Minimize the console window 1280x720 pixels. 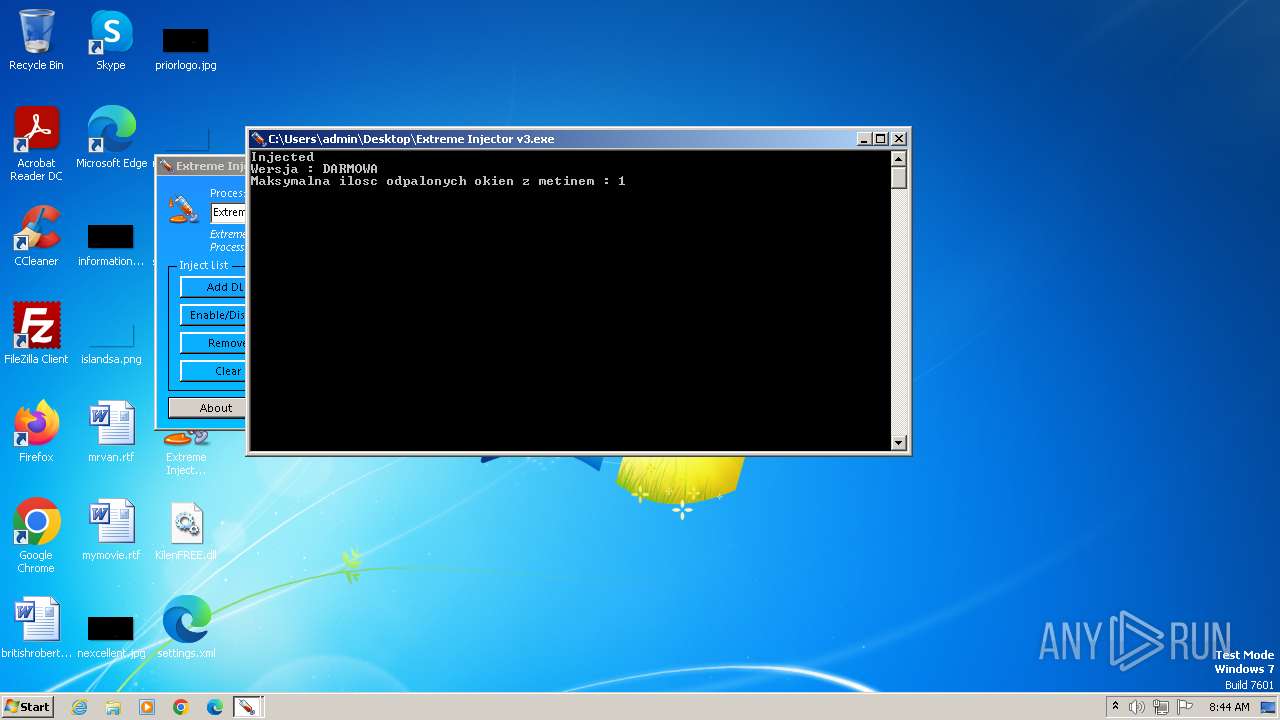click(865, 139)
